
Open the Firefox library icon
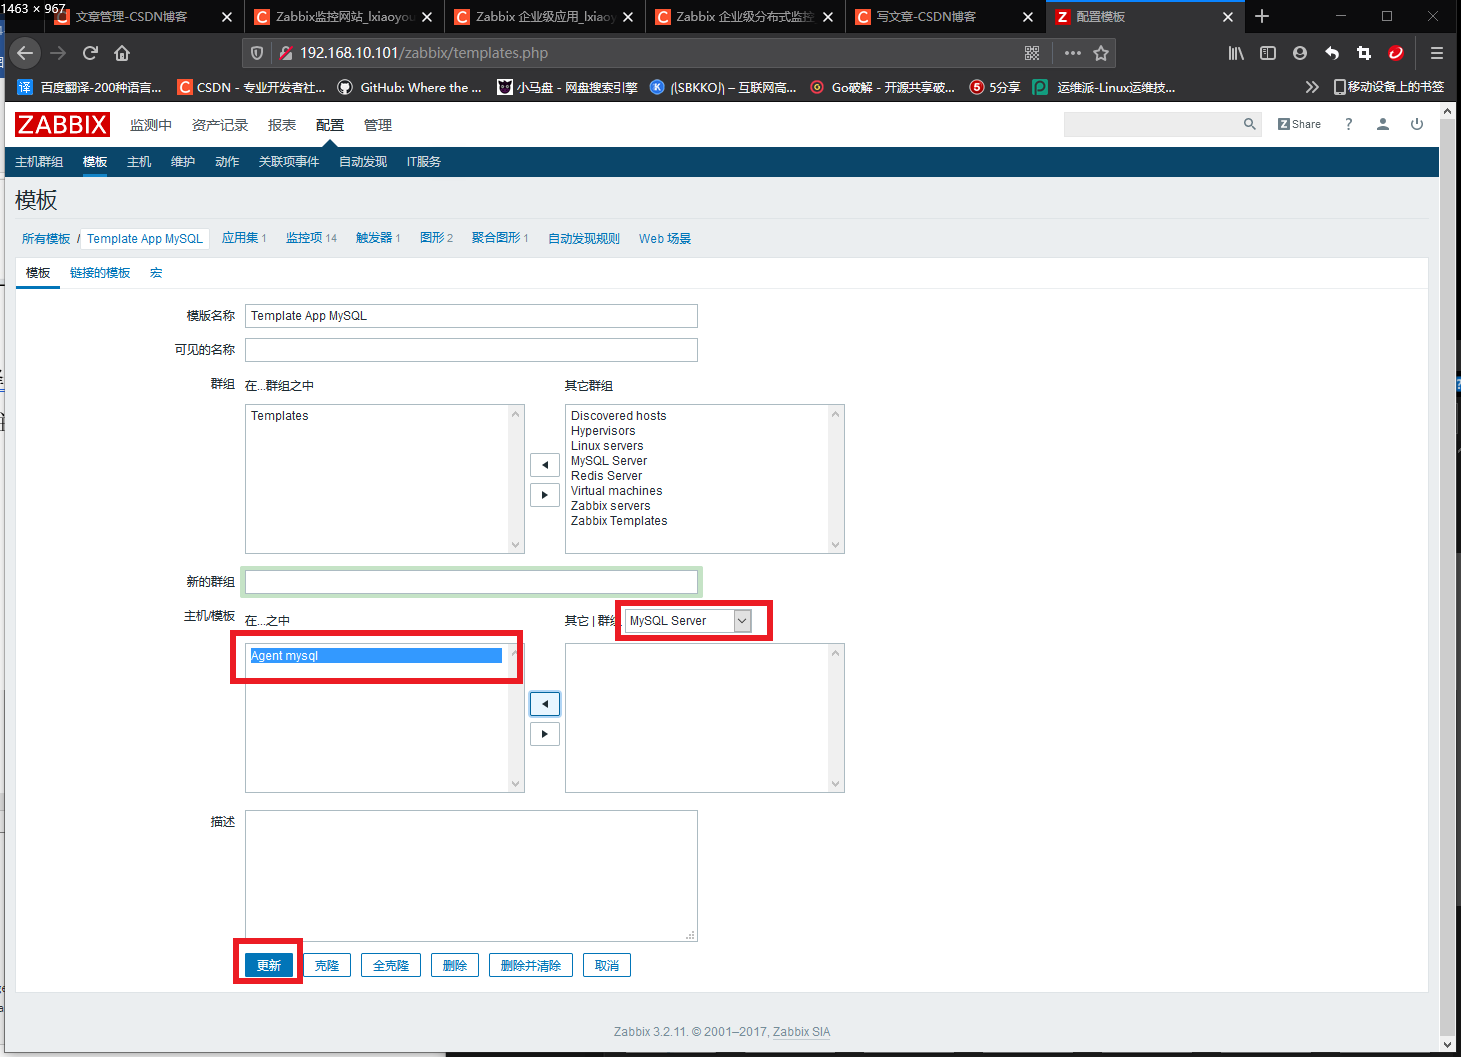tap(1236, 53)
